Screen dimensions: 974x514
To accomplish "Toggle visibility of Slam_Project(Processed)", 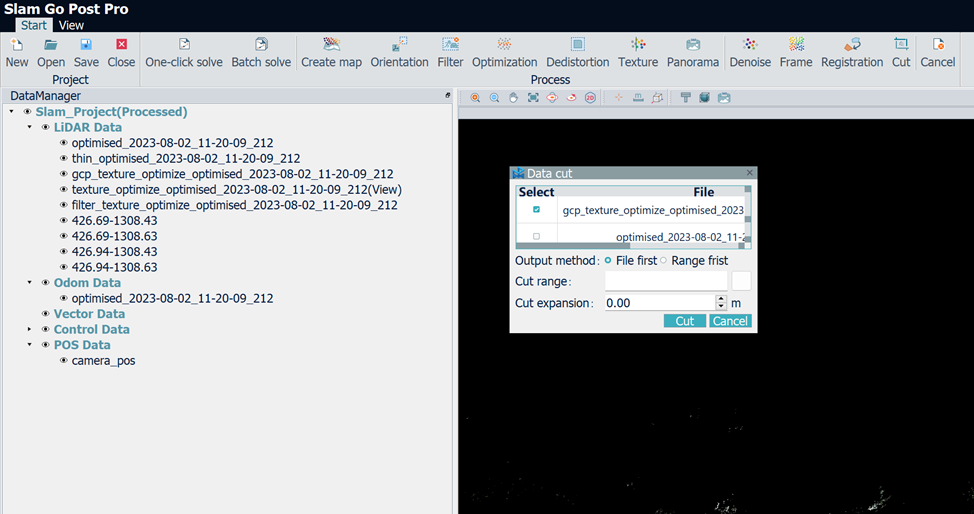I will pyautogui.click(x=27, y=112).
